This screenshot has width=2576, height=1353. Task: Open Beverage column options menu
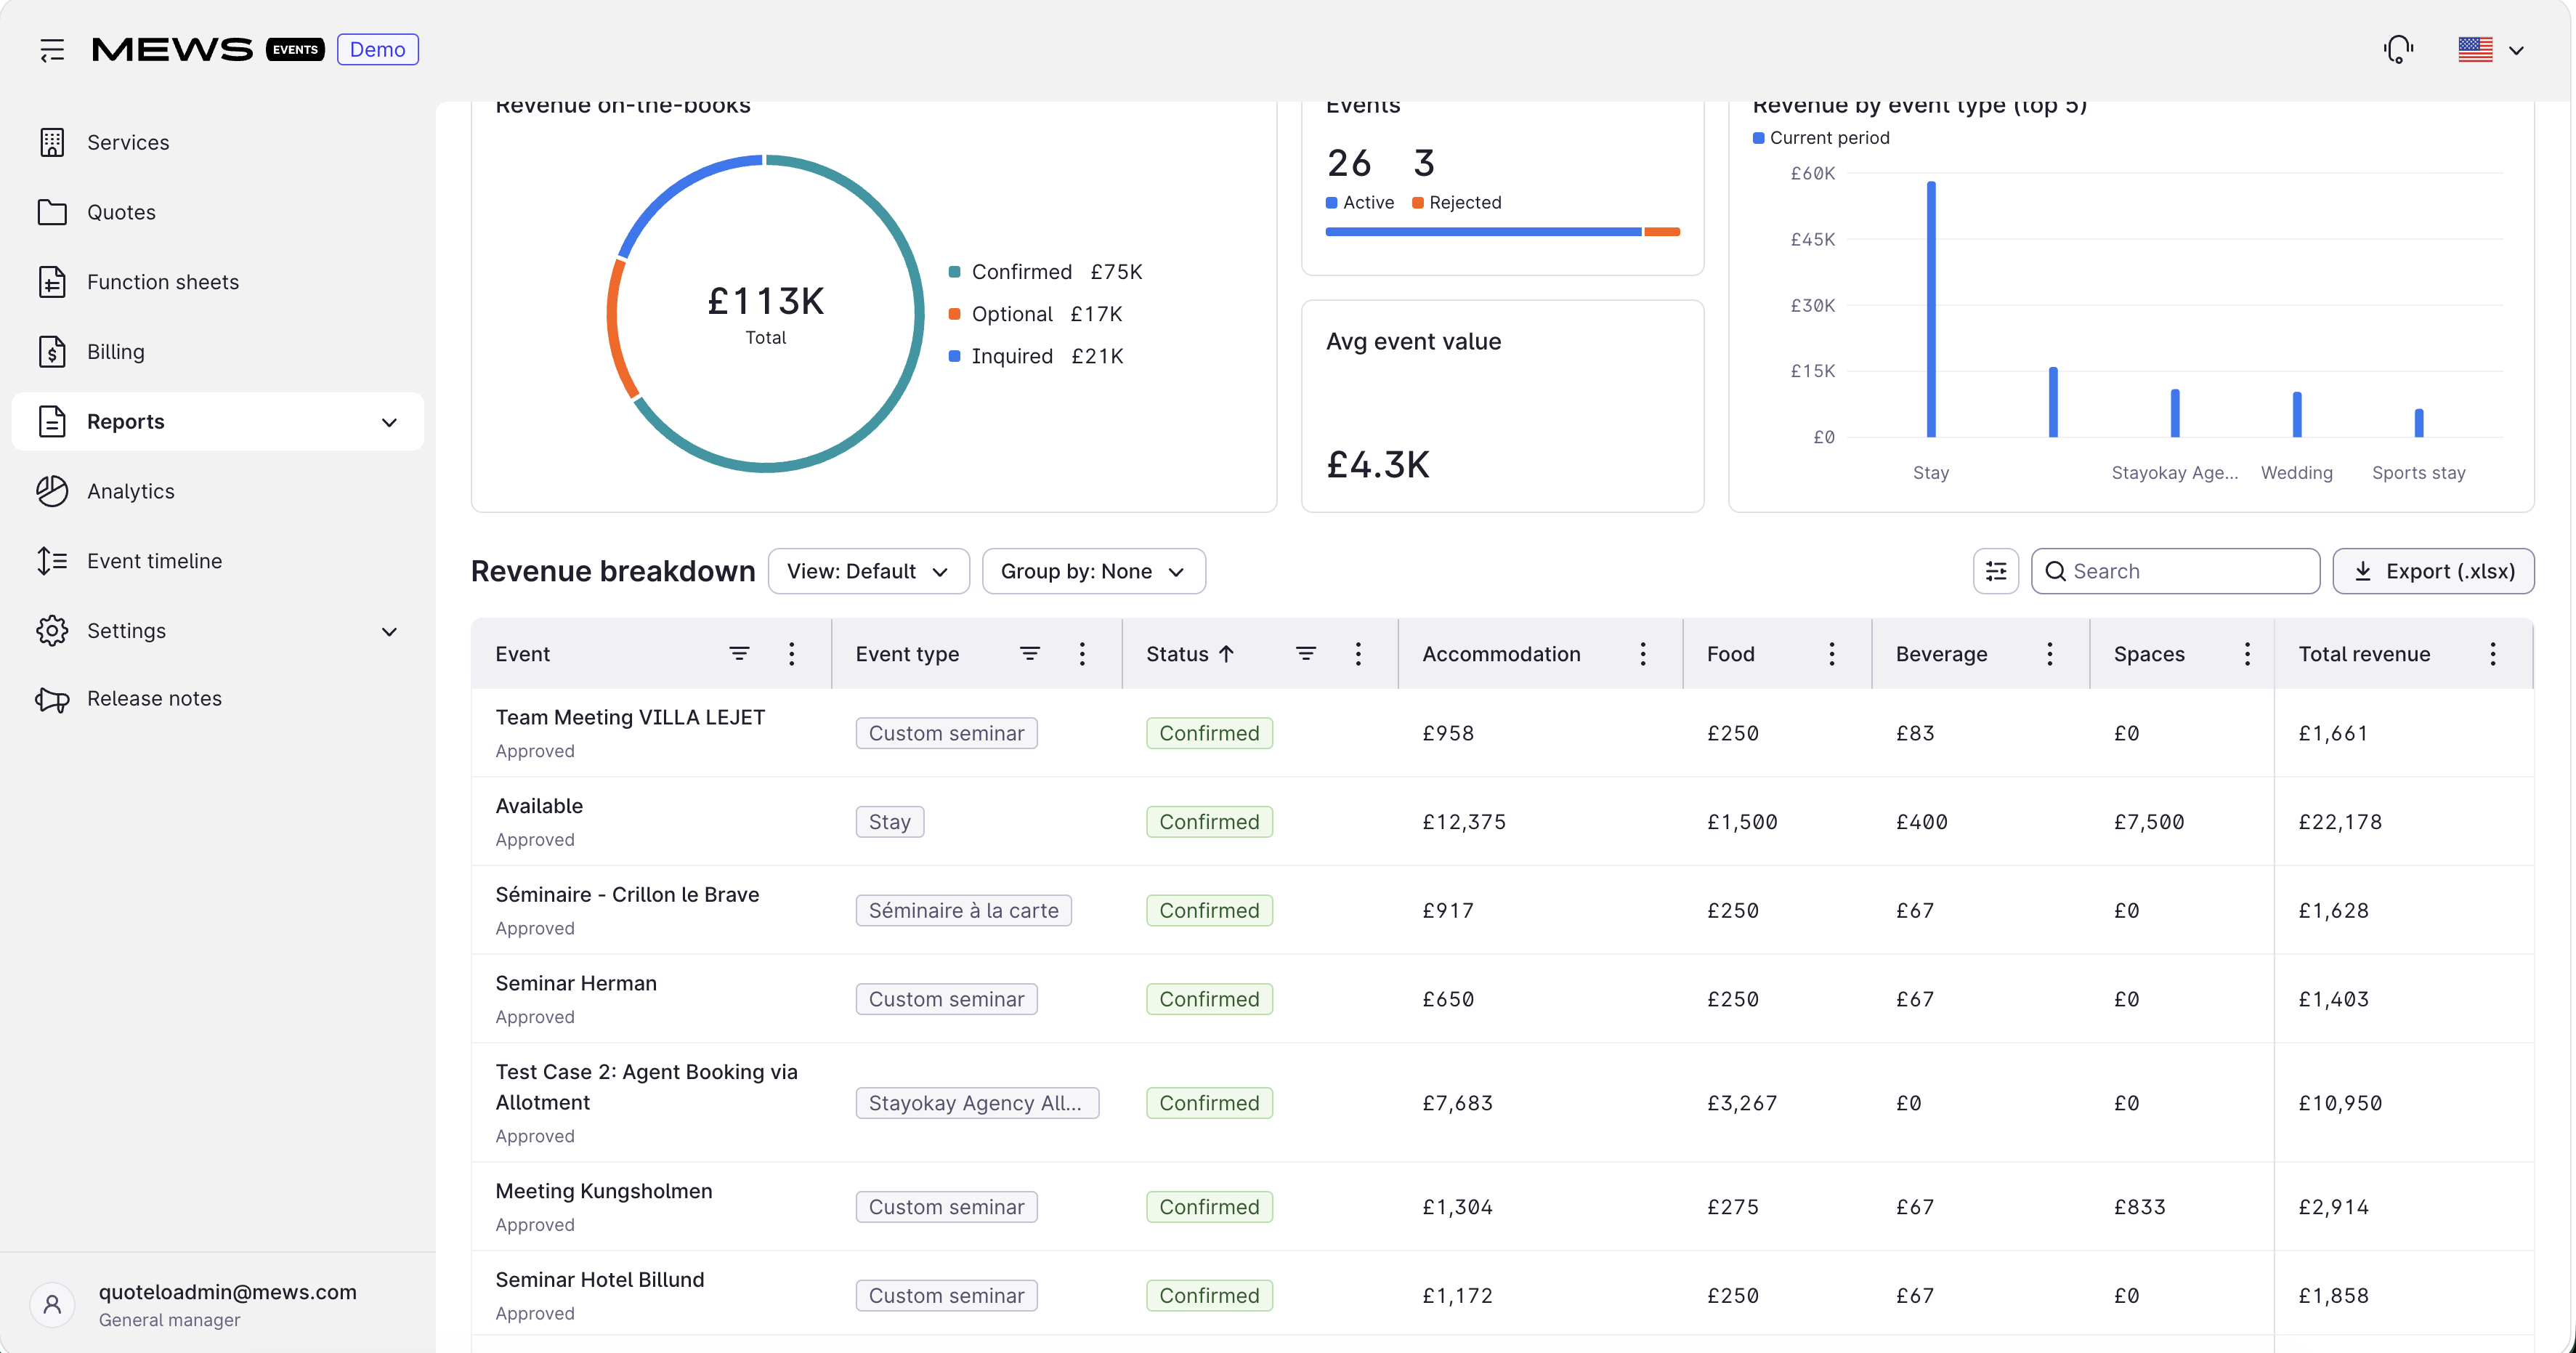pyautogui.click(x=2049, y=654)
